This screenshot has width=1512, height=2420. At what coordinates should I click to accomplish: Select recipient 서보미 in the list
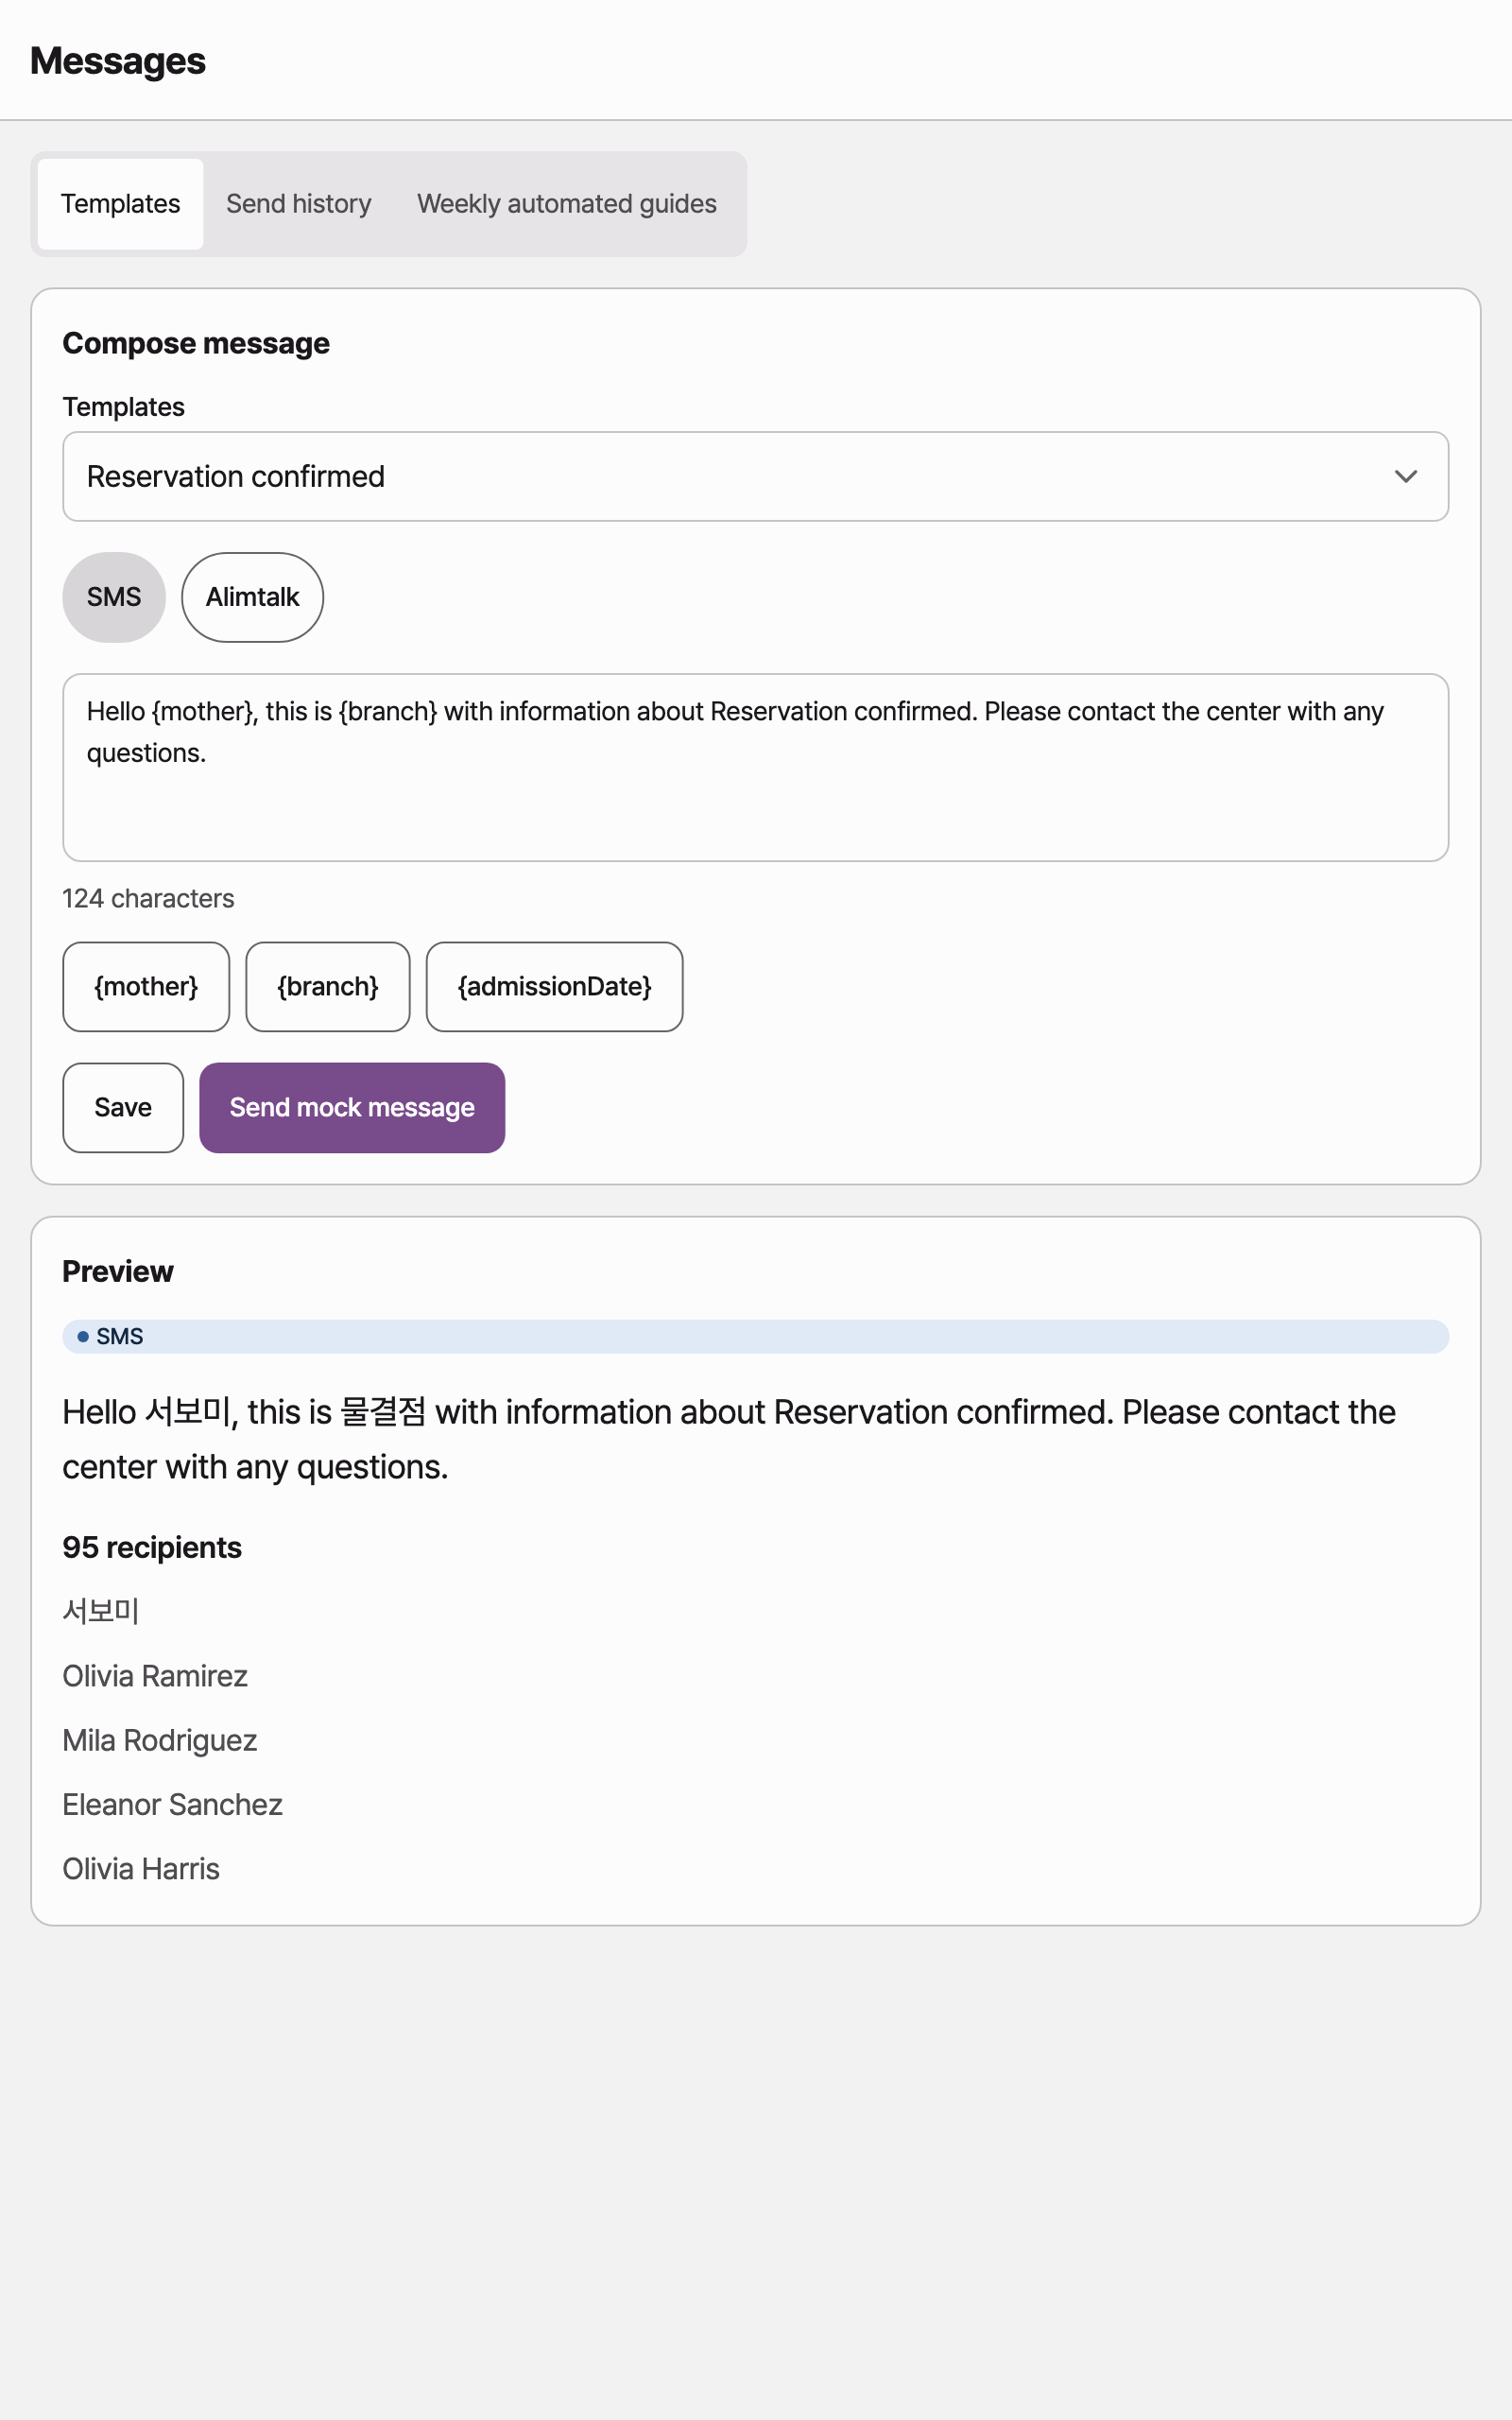click(x=101, y=1611)
